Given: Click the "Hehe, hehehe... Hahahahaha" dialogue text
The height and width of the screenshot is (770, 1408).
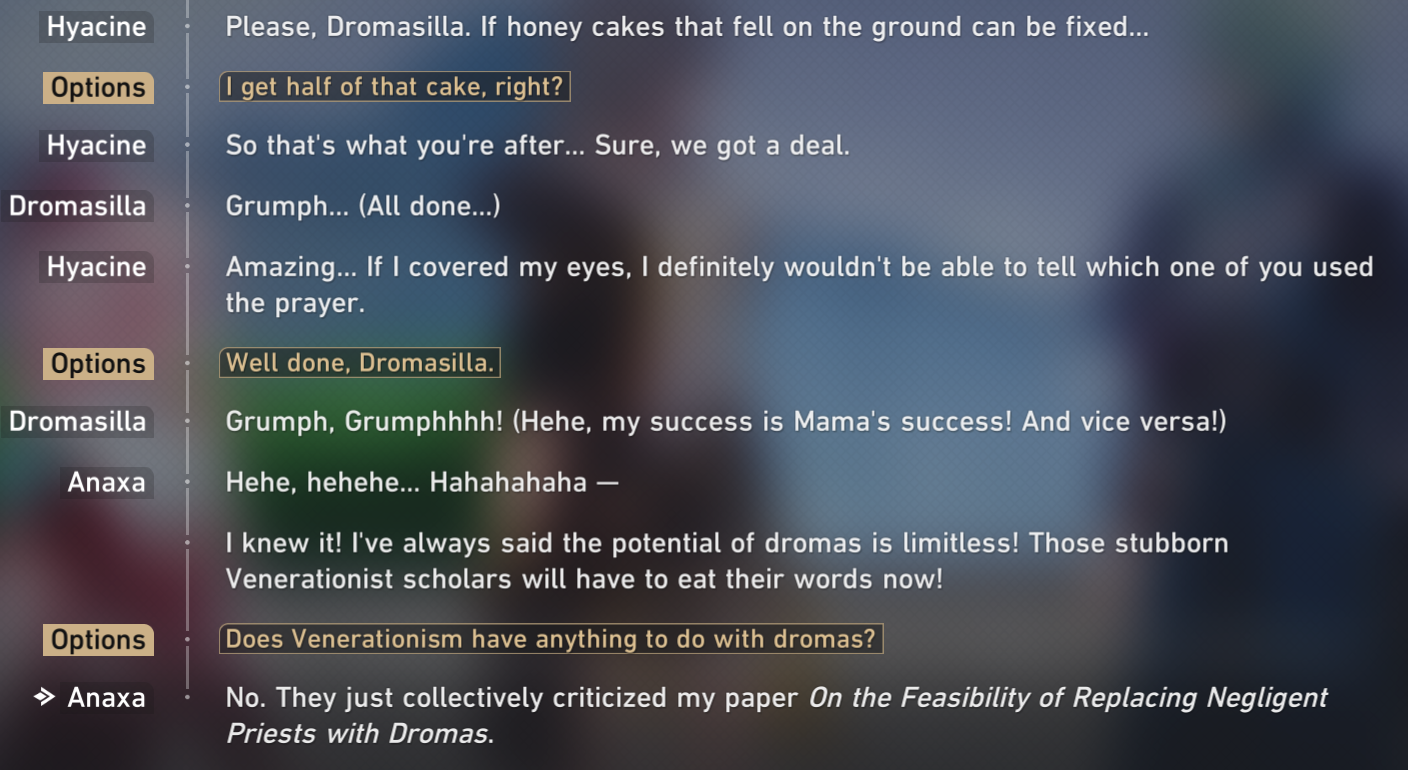Looking at the screenshot, I should pos(422,482).
